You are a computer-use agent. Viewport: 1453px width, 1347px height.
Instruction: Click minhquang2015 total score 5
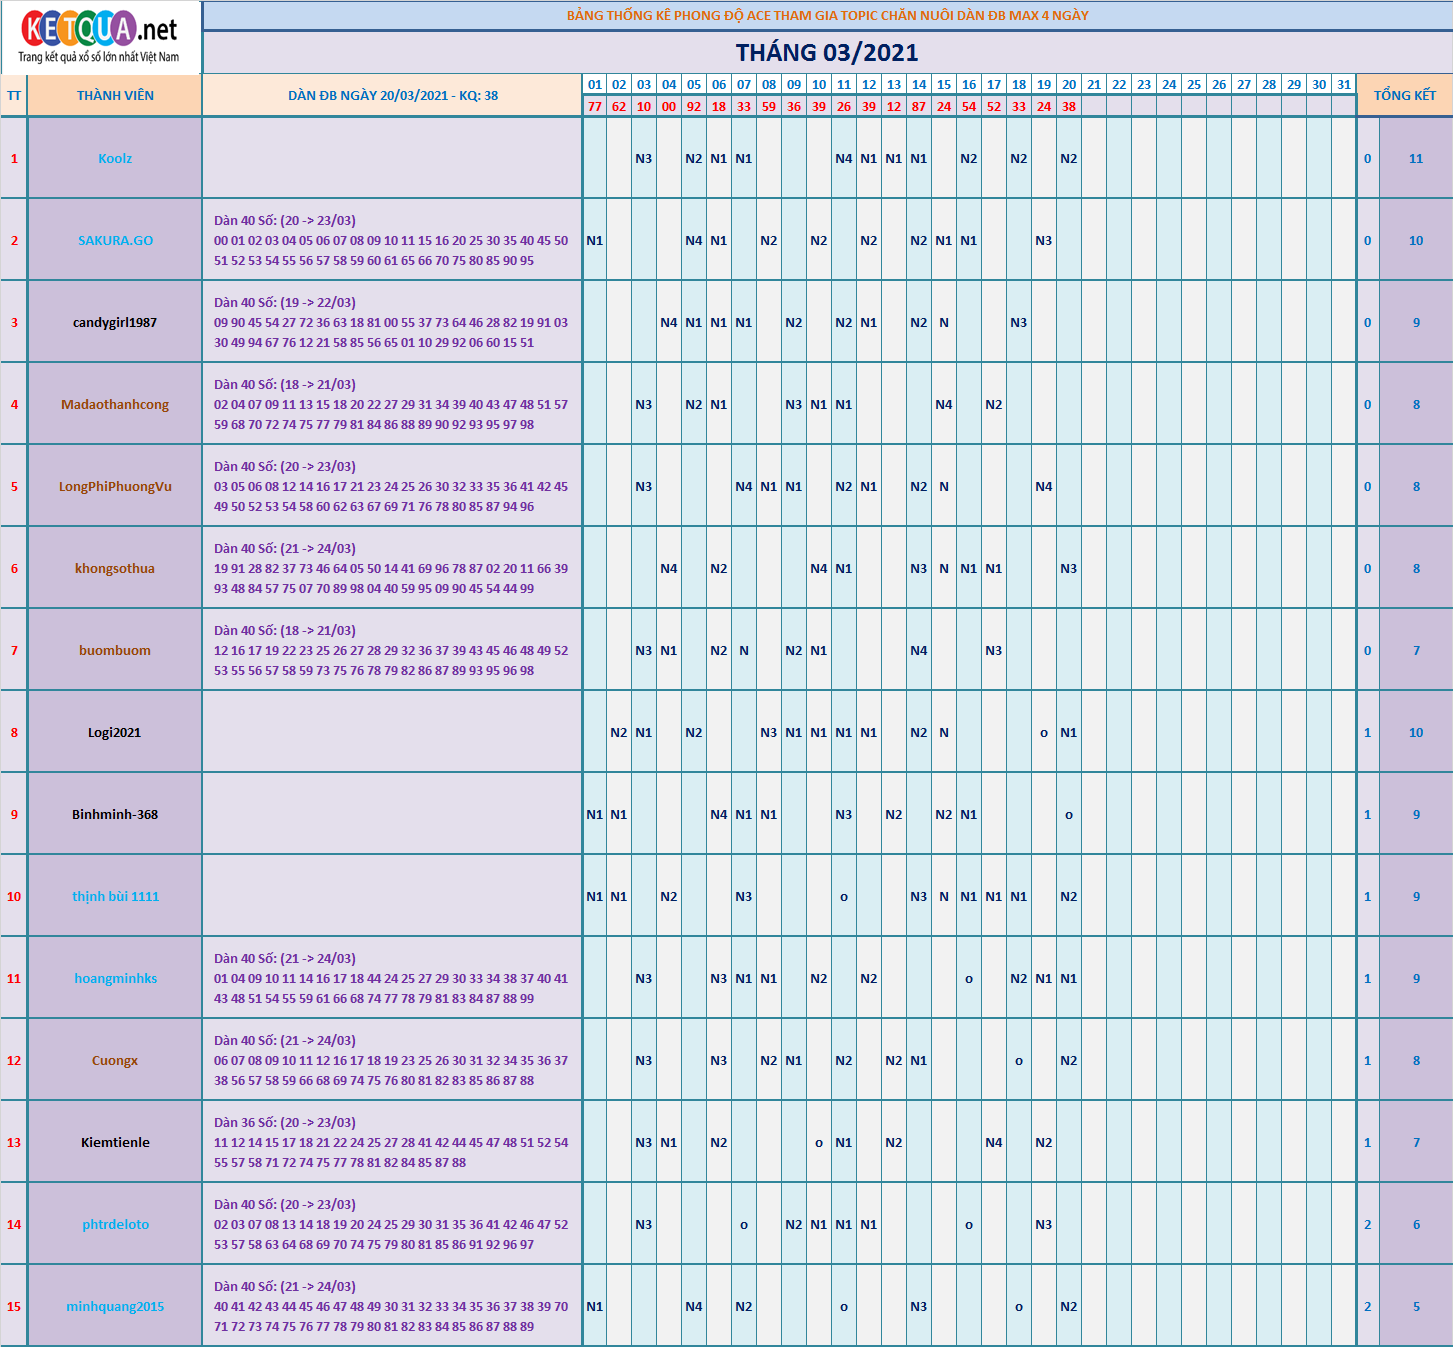click(1416, 1306)
